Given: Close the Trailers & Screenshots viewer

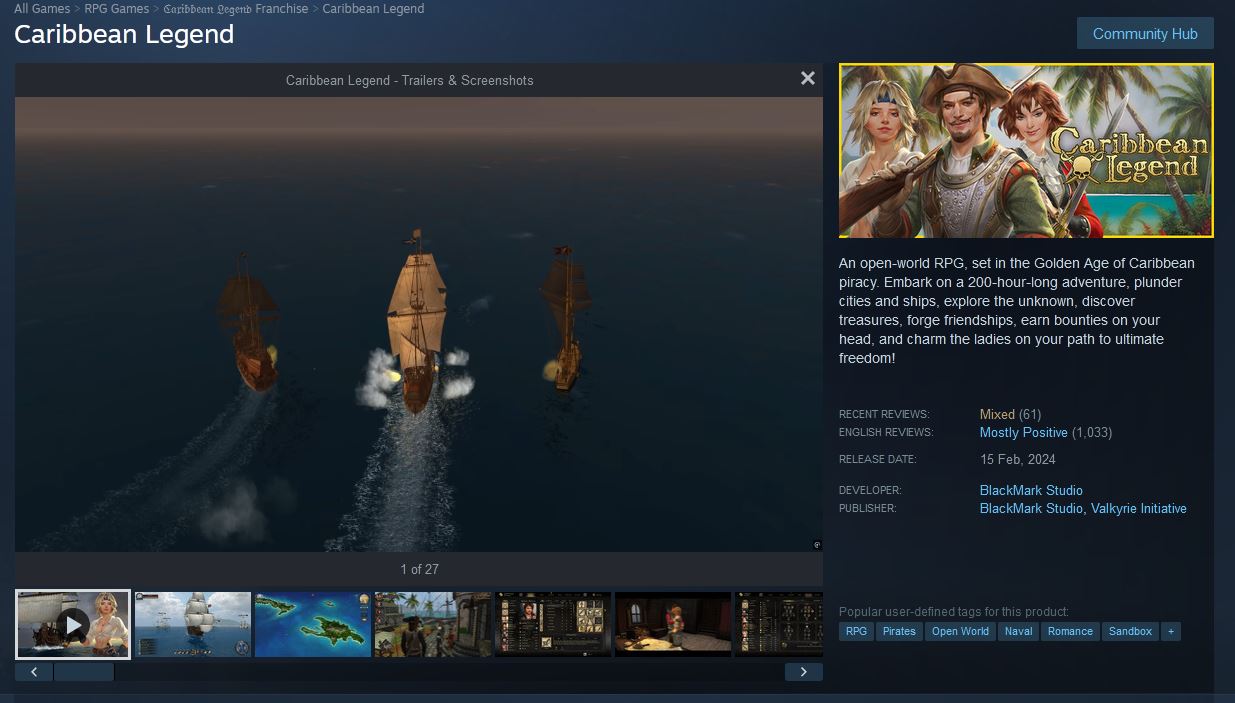Looking at the screenshot, I should coord(808,79).
